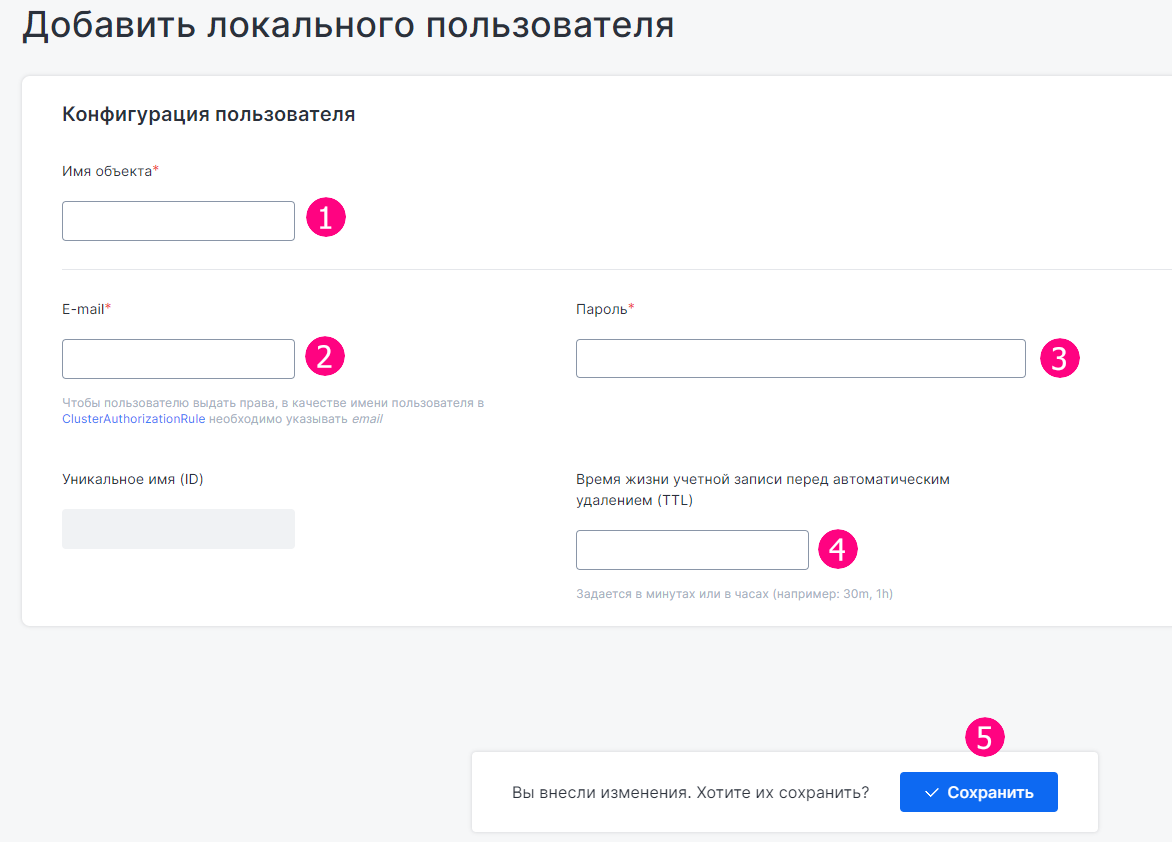Focus the E-mail input field
Screen dimensions: 1172x842
point(178,359)
